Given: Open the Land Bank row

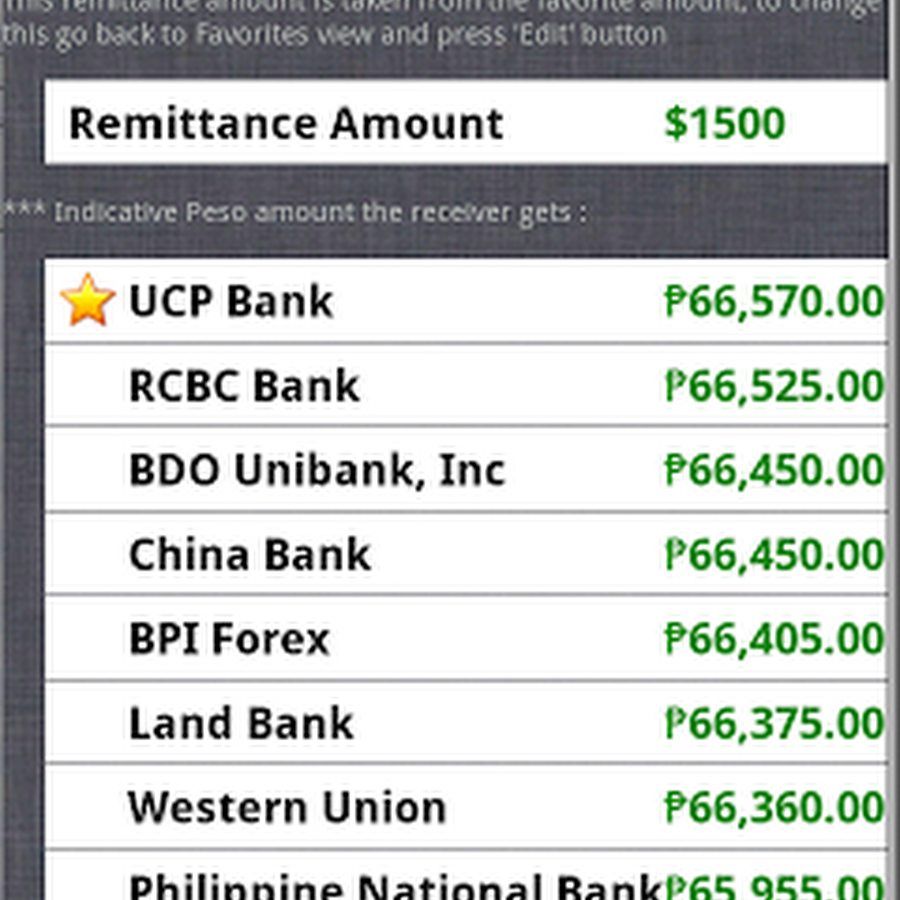Looking at the screenshot, I should 241,723.
